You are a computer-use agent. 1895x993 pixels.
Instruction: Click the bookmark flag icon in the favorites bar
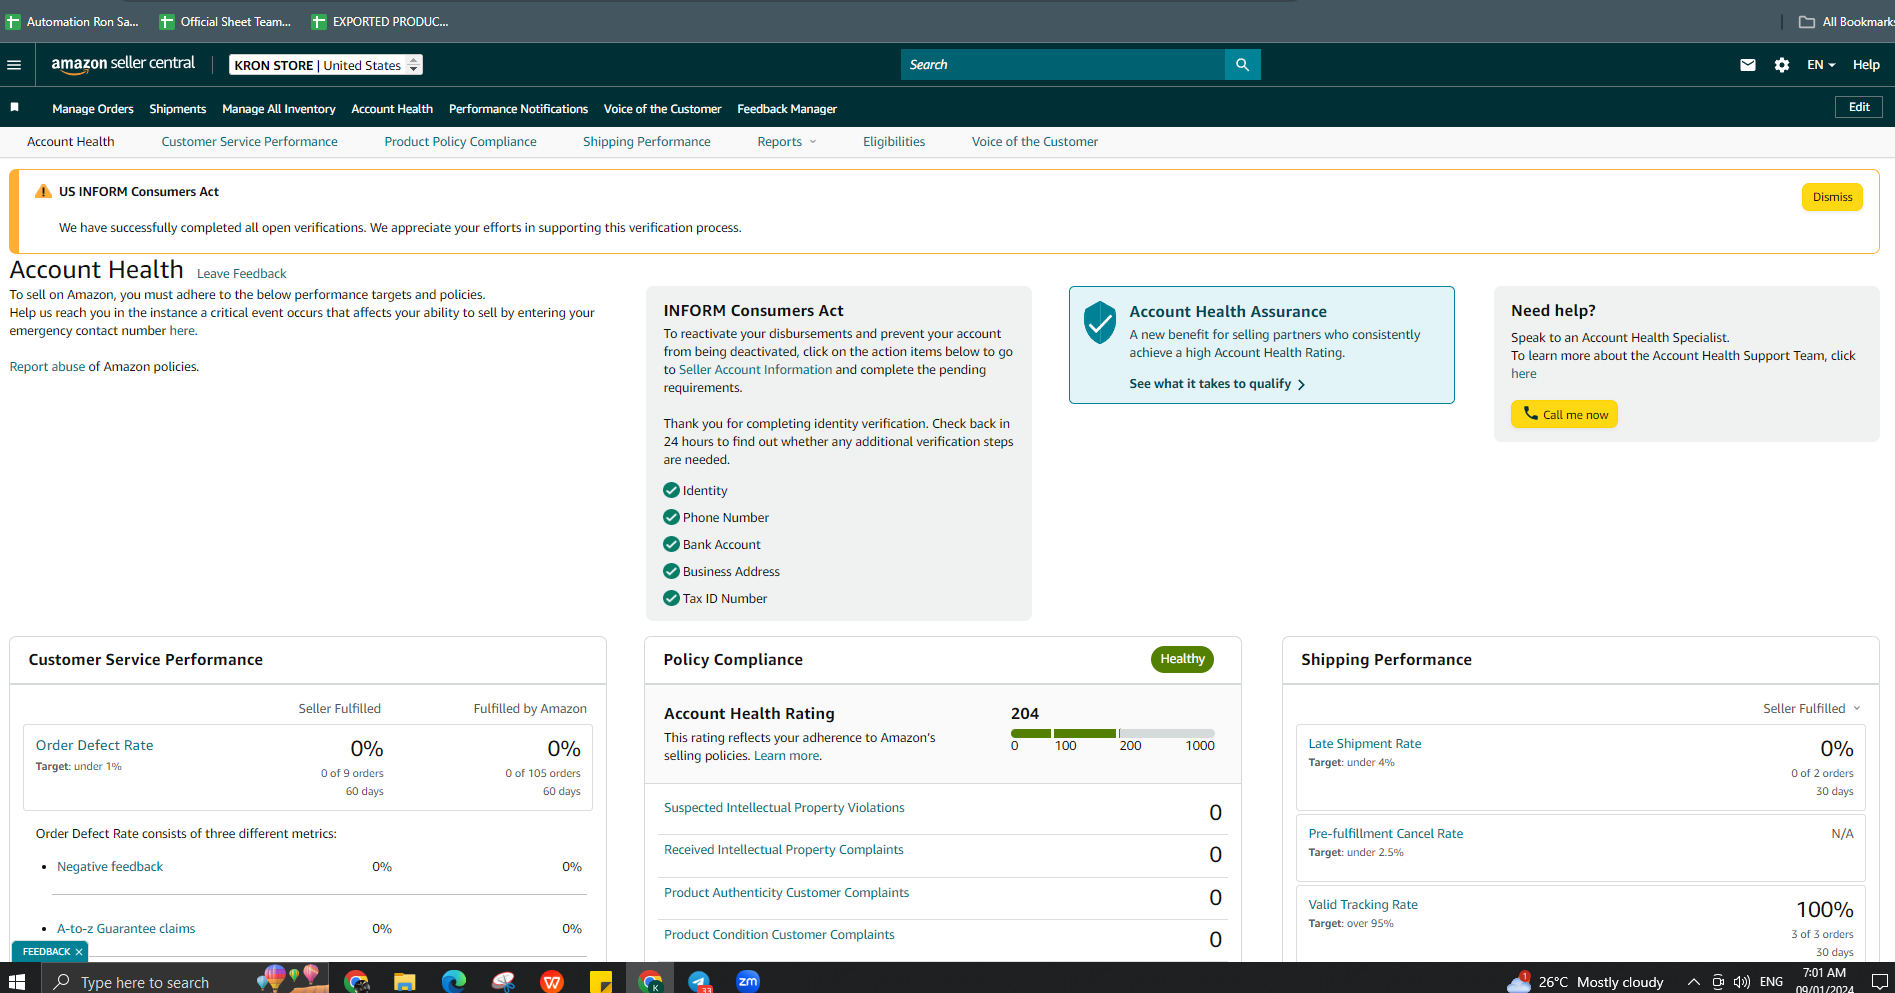coord(14,107)
